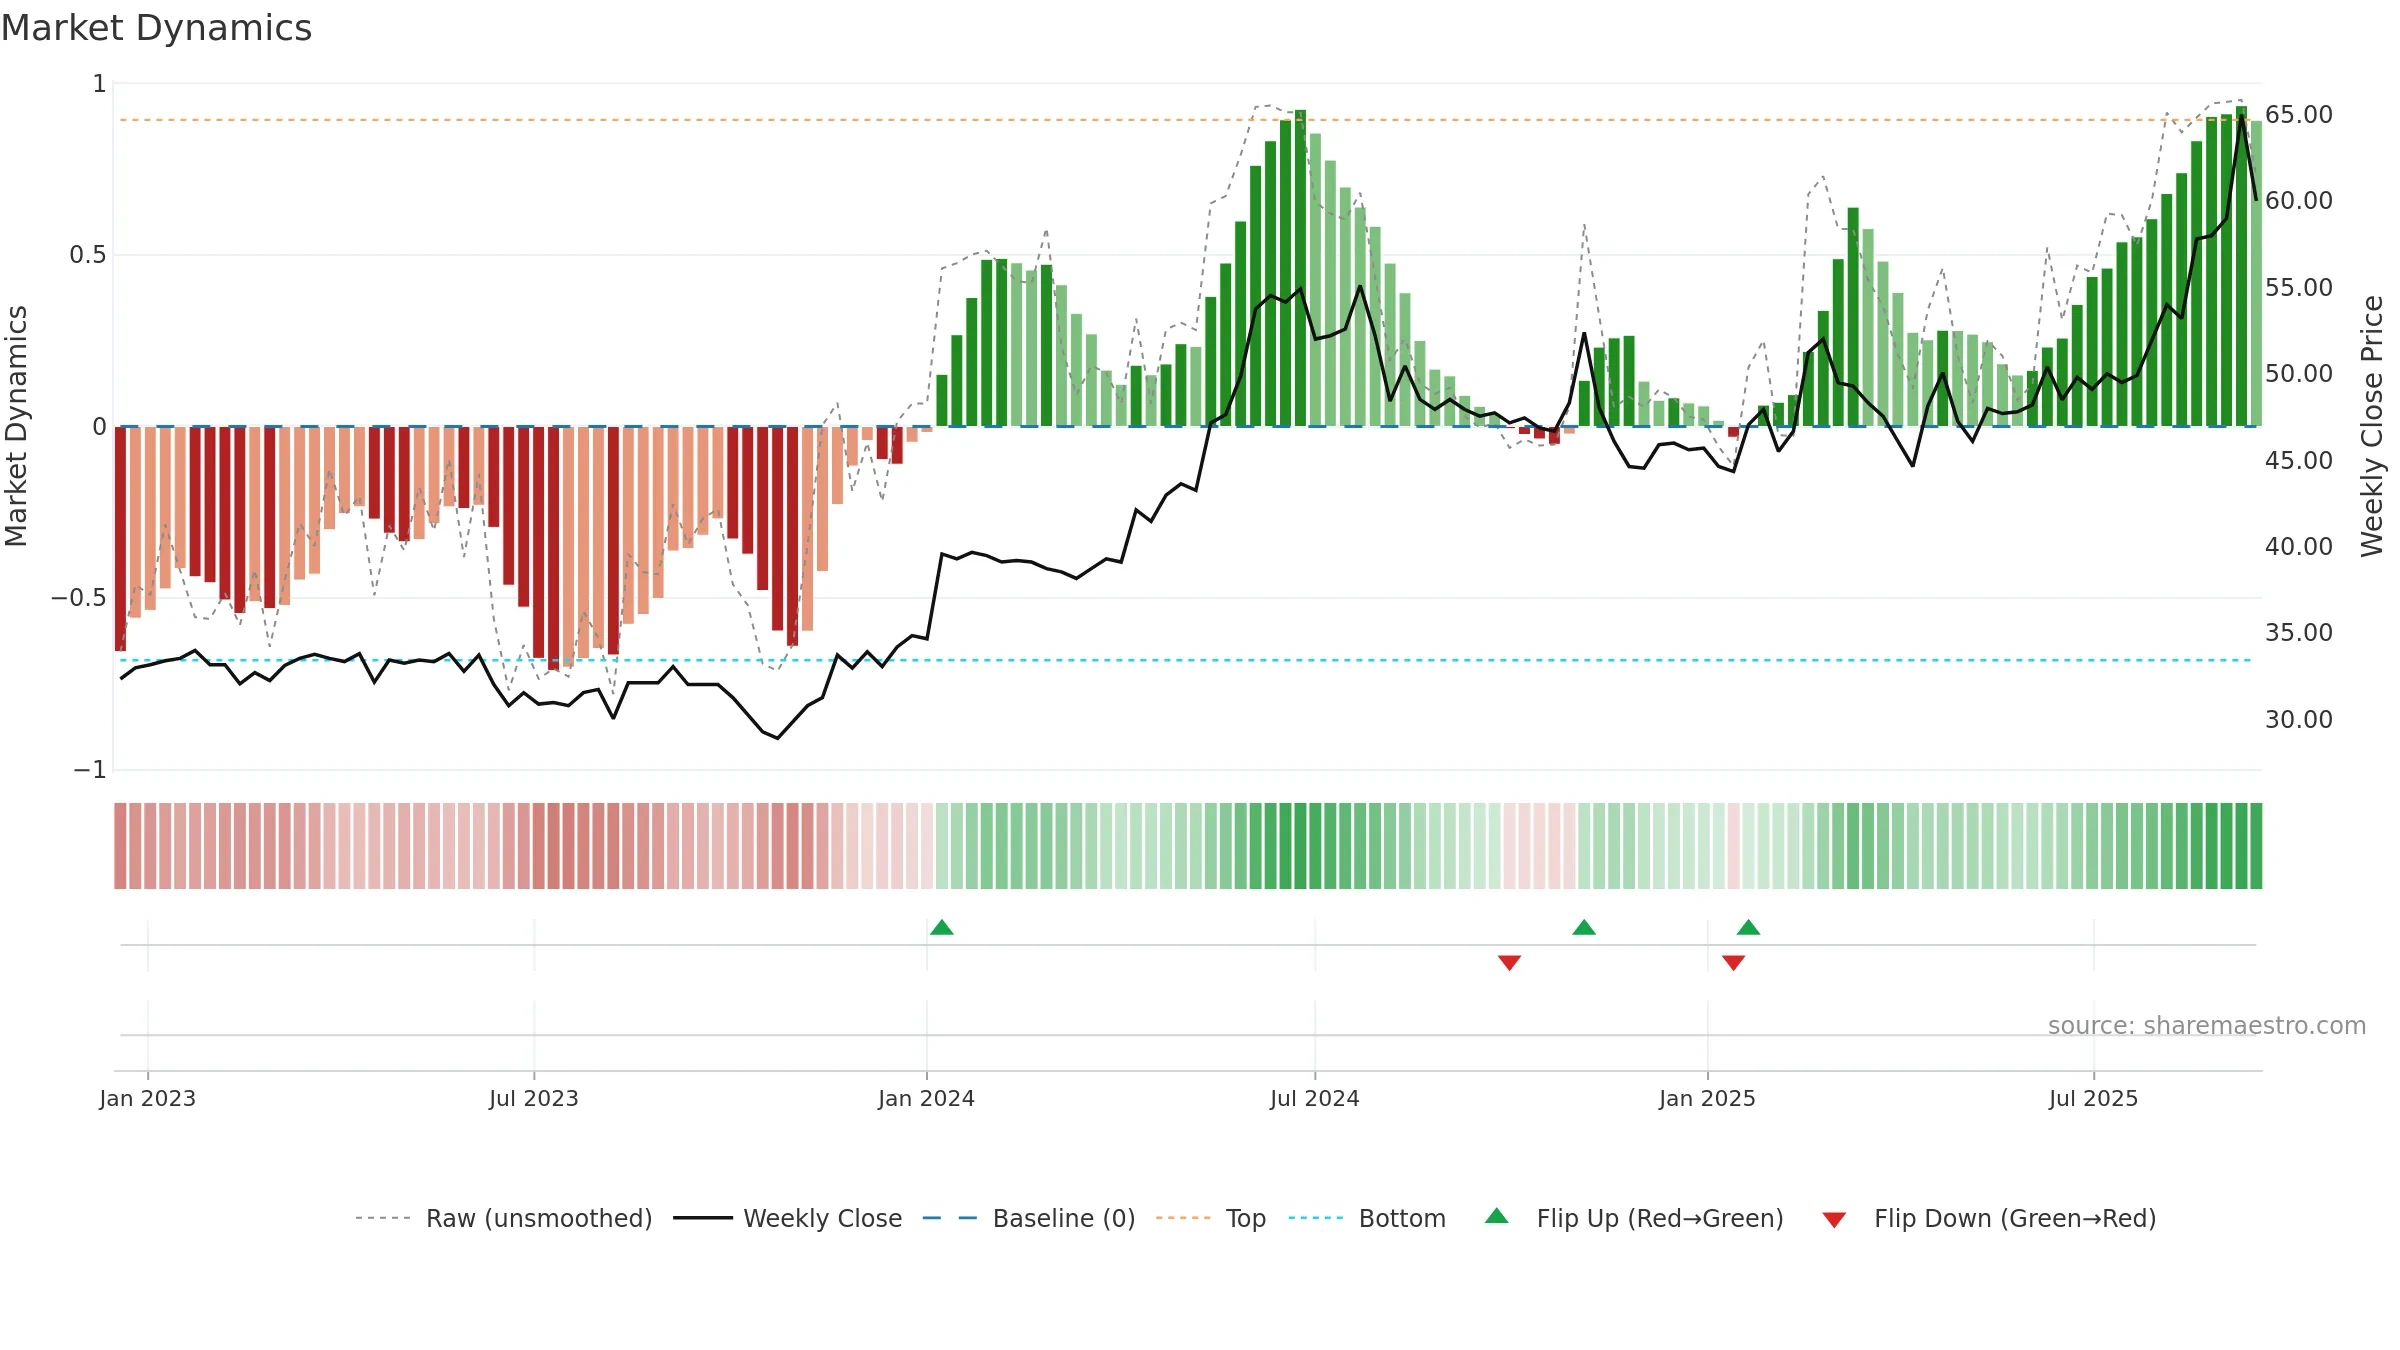Click the 40.00 price axis label
The height and width of the screenshot is (1350, 2400).
point(2299,547)
